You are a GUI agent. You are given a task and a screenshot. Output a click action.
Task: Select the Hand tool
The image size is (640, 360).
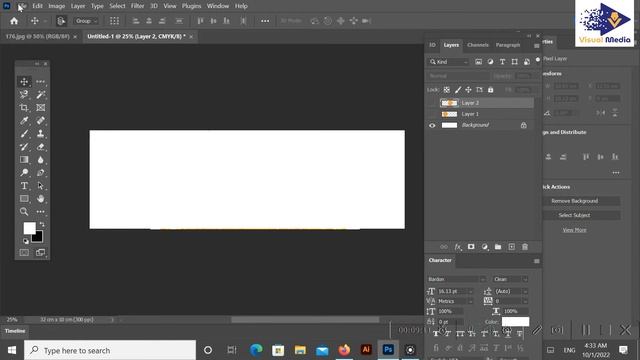pyautogui.click(x=40, y=199)
